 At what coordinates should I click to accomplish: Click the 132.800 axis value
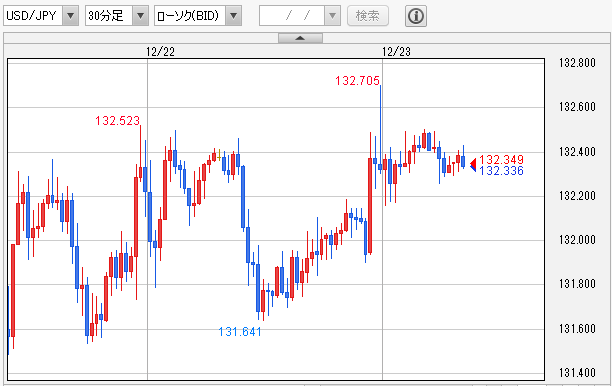tap(577, 62)
